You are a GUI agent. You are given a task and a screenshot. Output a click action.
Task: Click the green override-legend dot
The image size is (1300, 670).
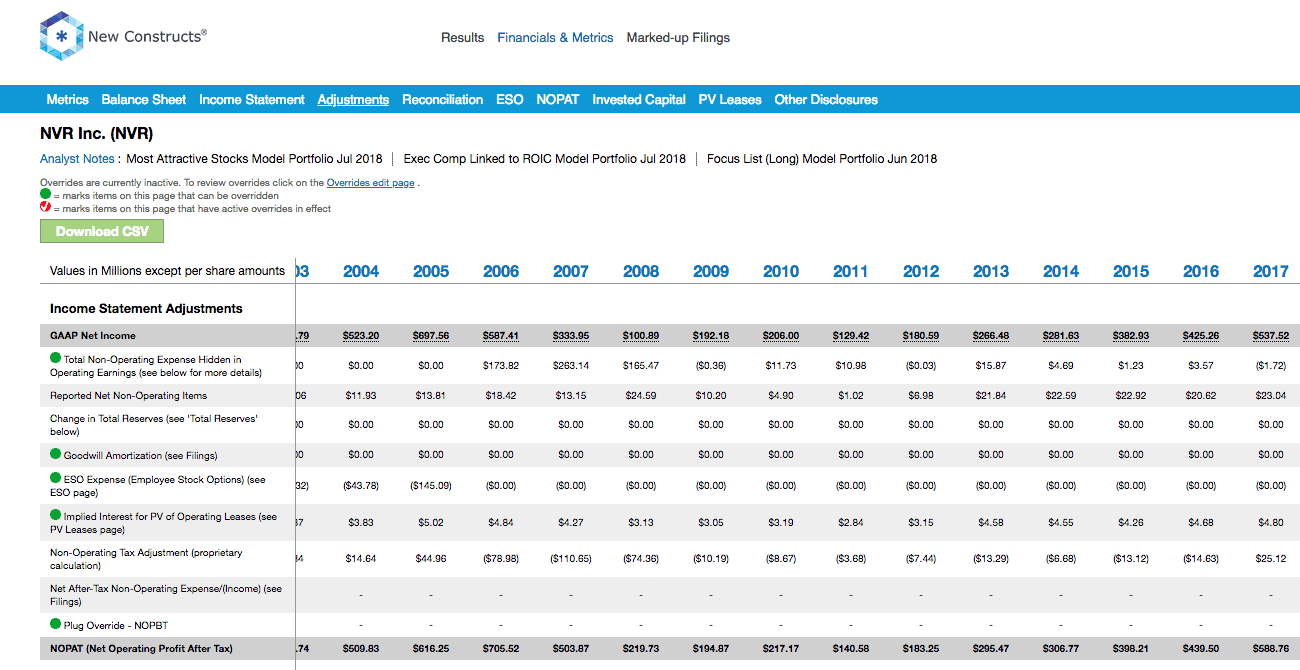coord(45,196)
